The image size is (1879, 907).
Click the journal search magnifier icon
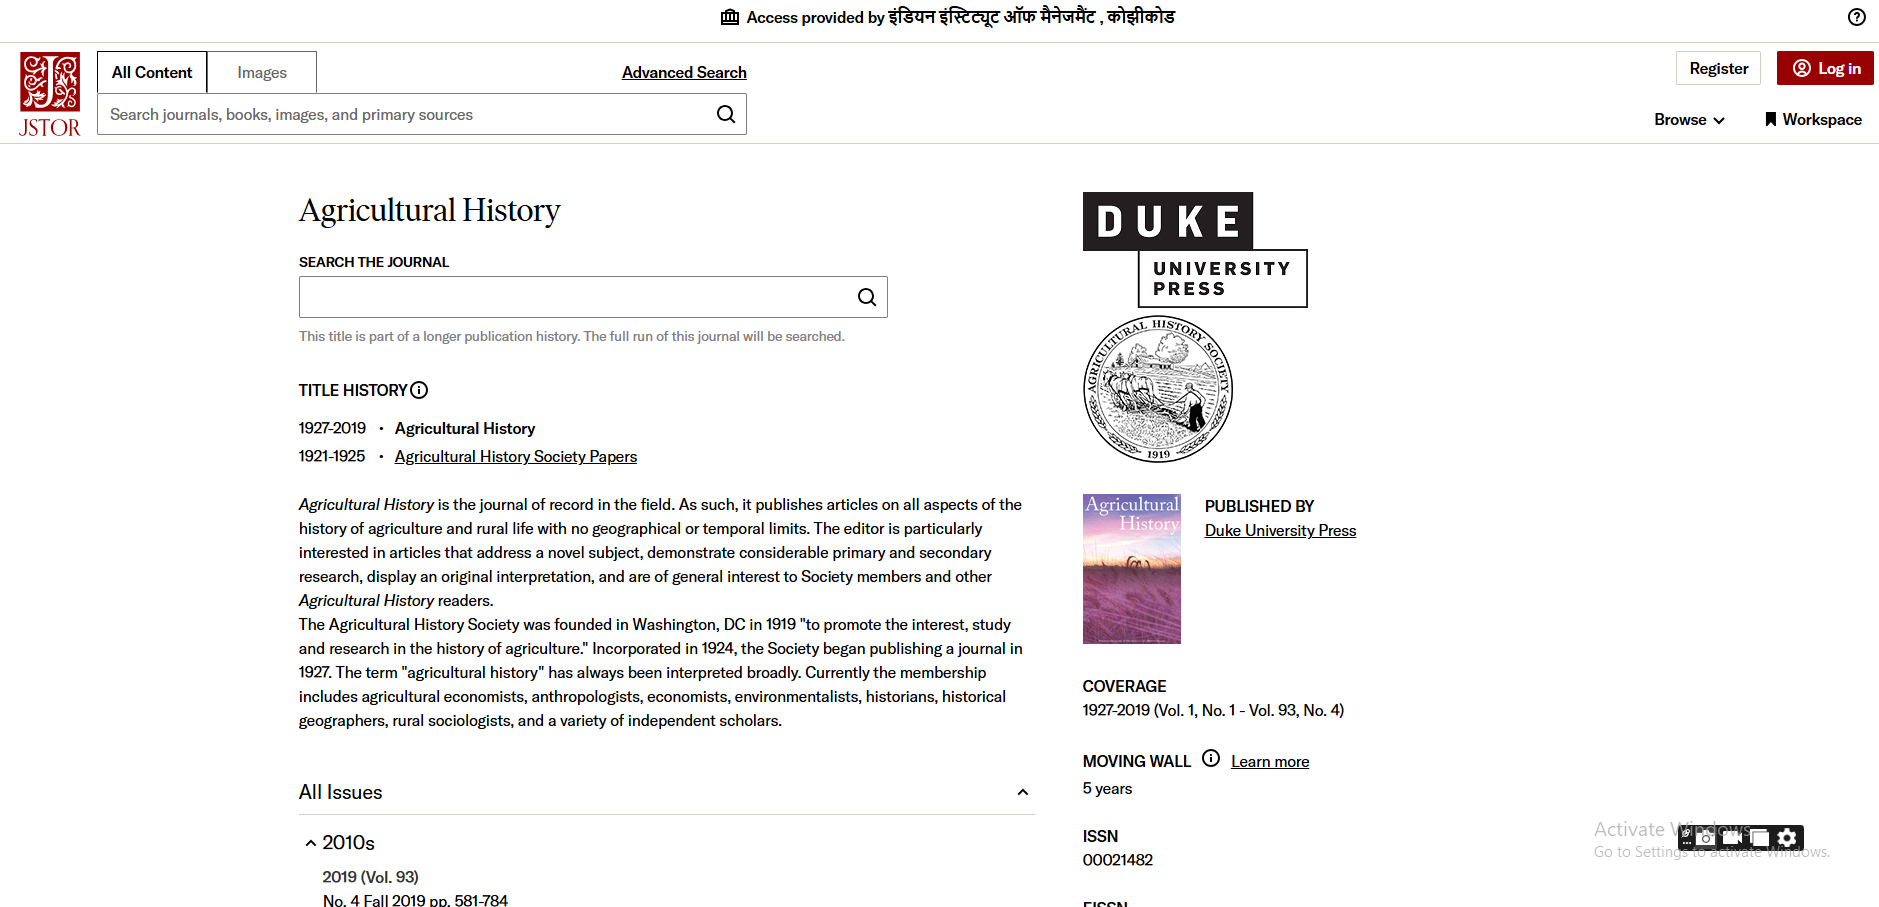867,297
